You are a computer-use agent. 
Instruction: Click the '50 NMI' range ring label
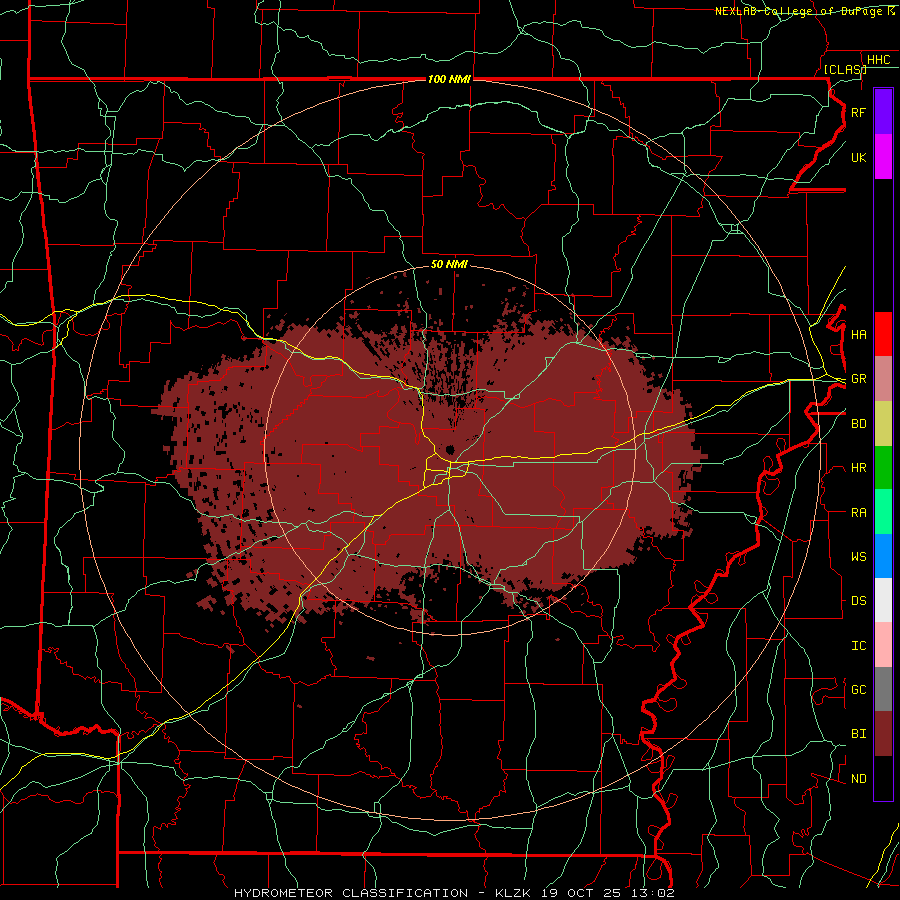(449, 264)
